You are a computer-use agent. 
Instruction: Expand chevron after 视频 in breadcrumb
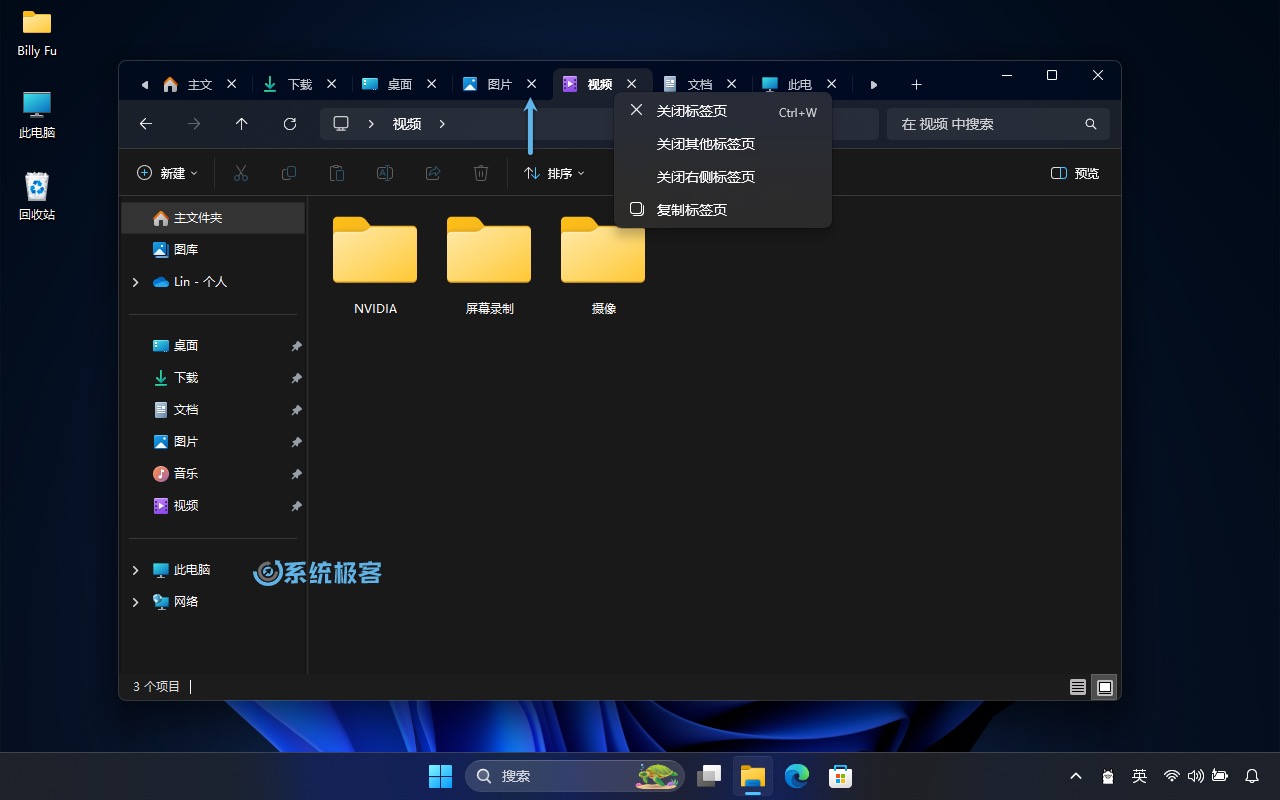442,124
